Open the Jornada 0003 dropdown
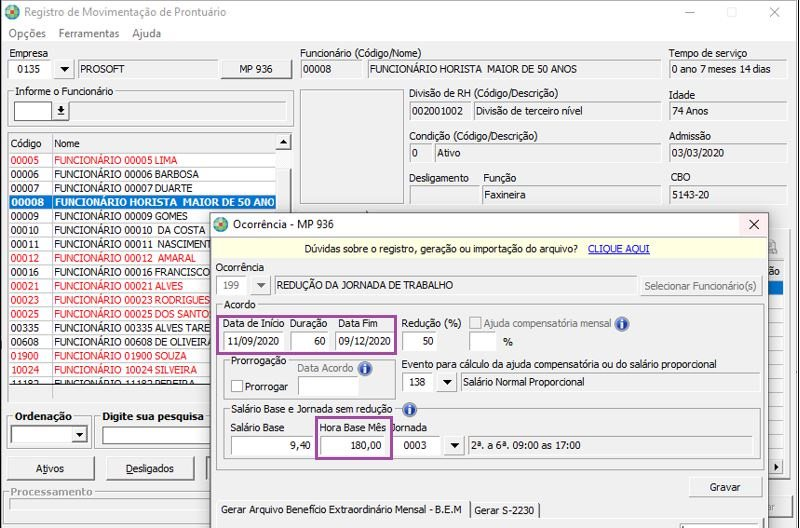 point(454,446)
